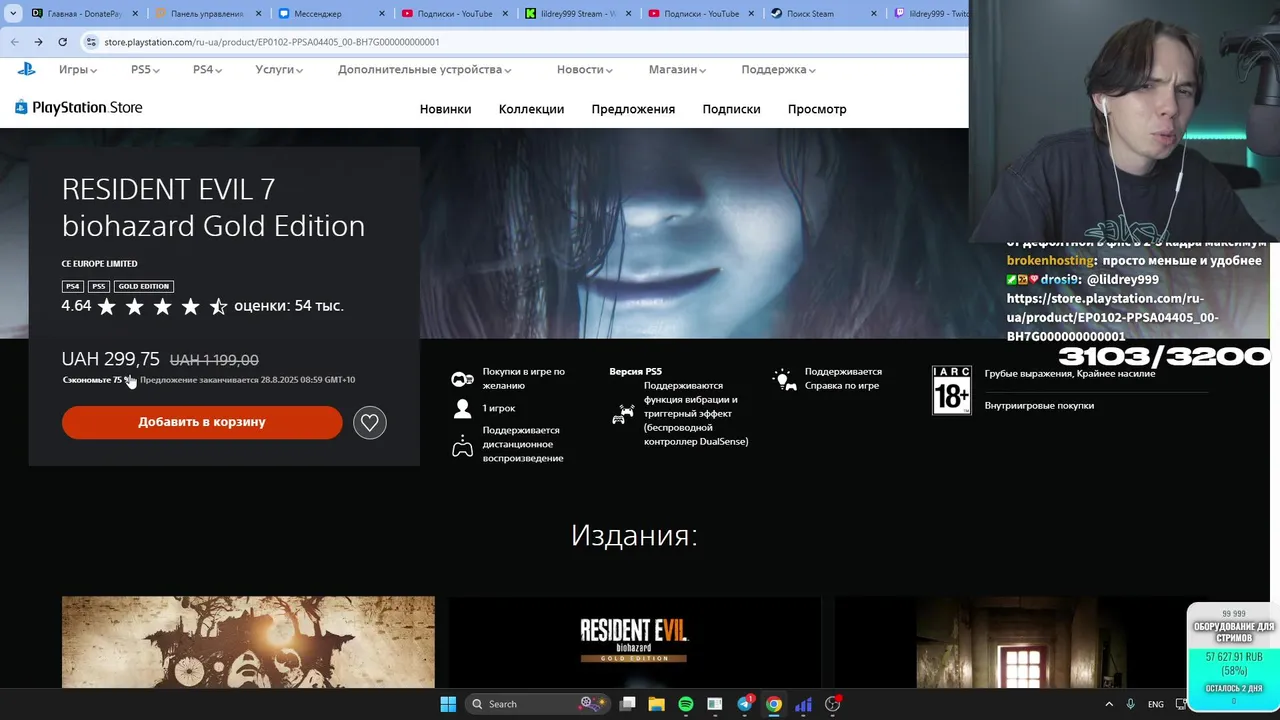This screenshot has width=1280, height=720.
Task: Click the GOLD EDITION tag
Action: pyautogui.click(x=143, y=286)
